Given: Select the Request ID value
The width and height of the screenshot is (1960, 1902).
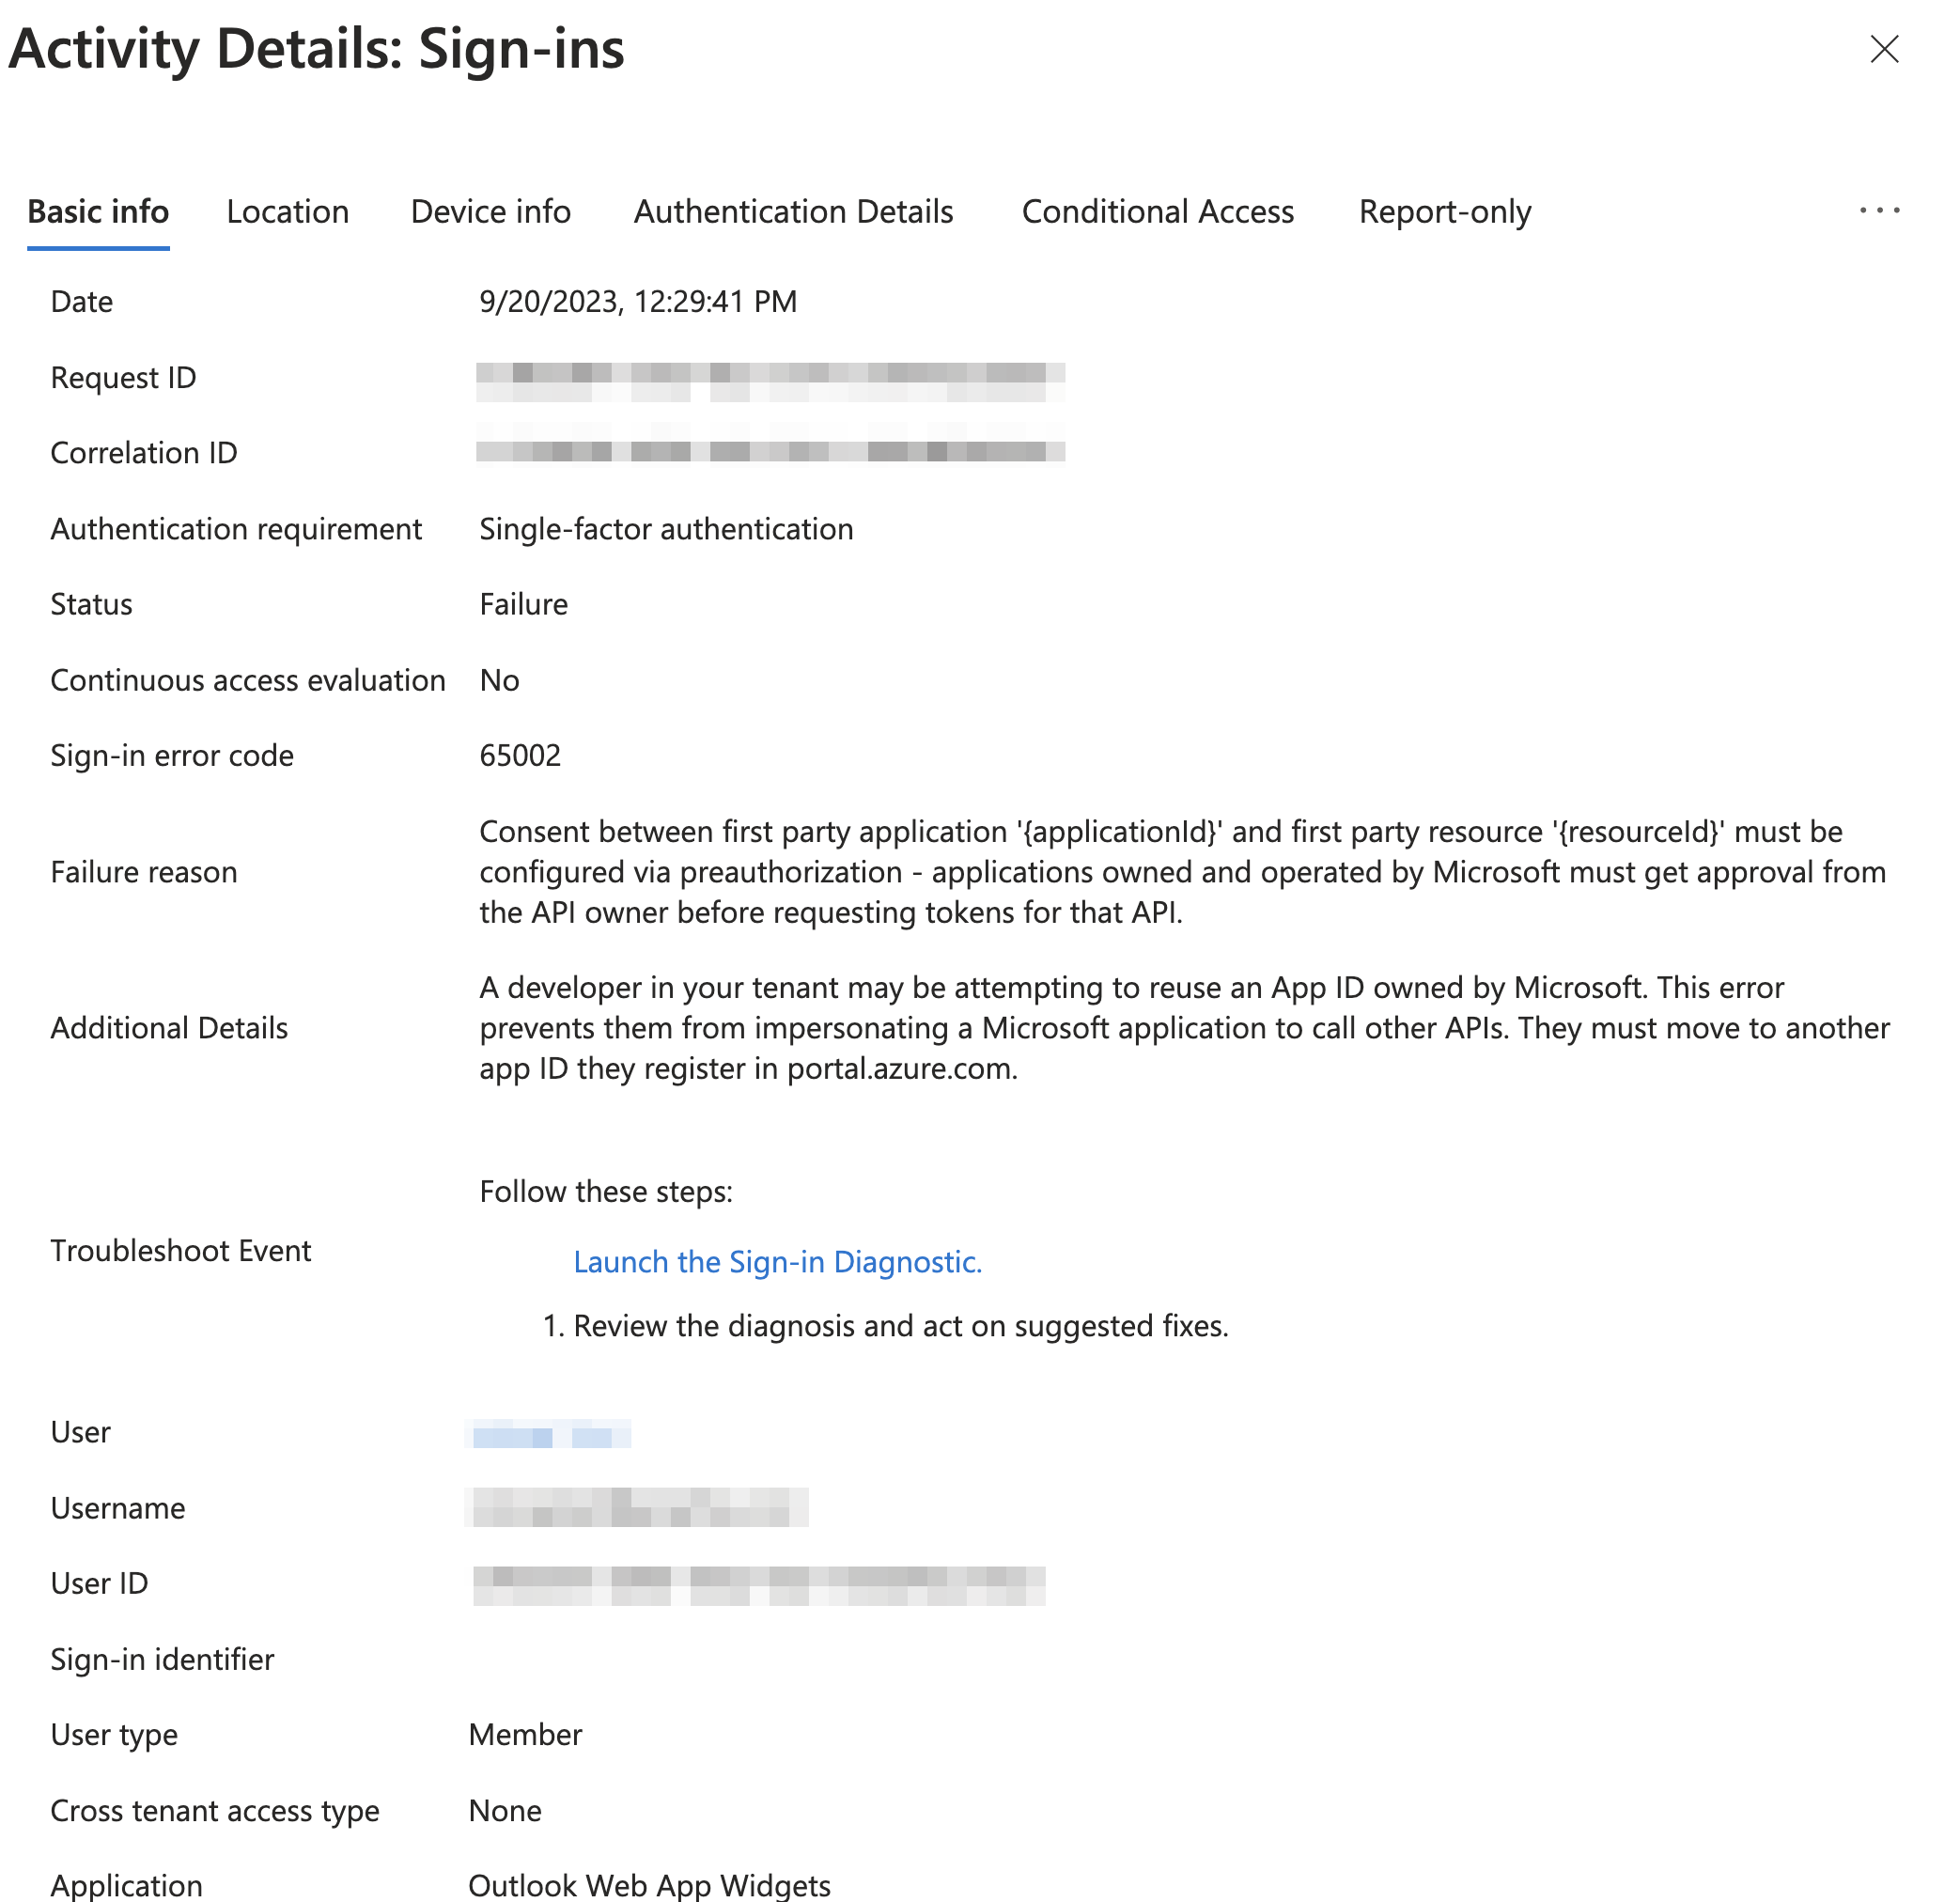Looking at the screenshot, I should point(770,377).
